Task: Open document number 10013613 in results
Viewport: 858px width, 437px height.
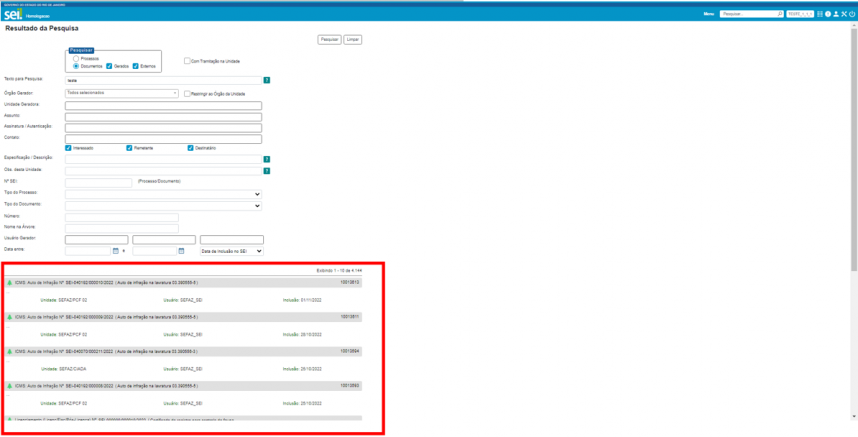Action: [x=349, y=282]
